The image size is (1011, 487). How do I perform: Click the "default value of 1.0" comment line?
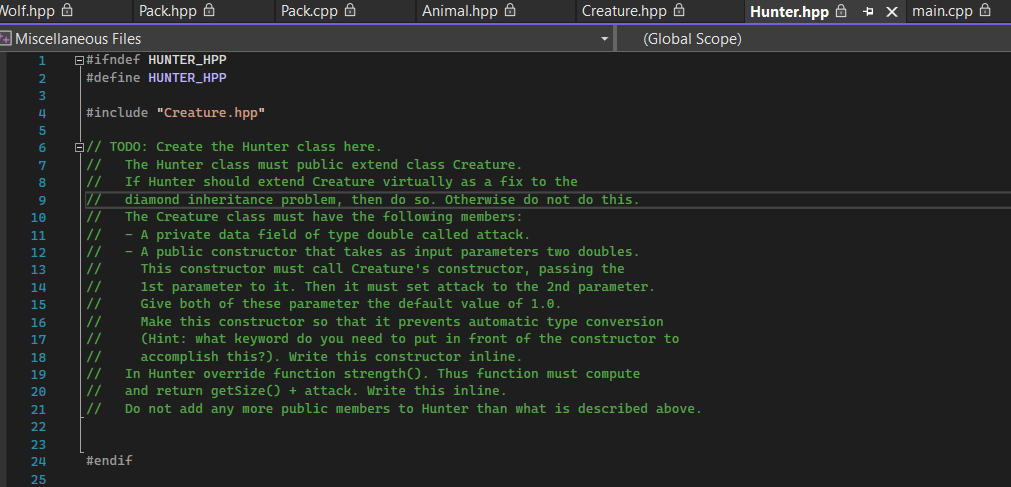(x=324, y=304)
